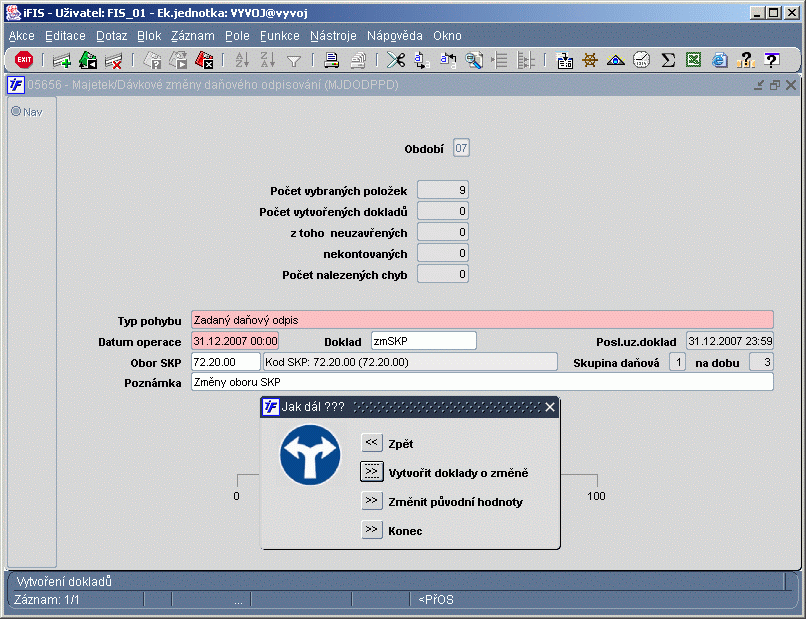Click the Skupina daňová field
806x619 pixels.
pos(677,362)
